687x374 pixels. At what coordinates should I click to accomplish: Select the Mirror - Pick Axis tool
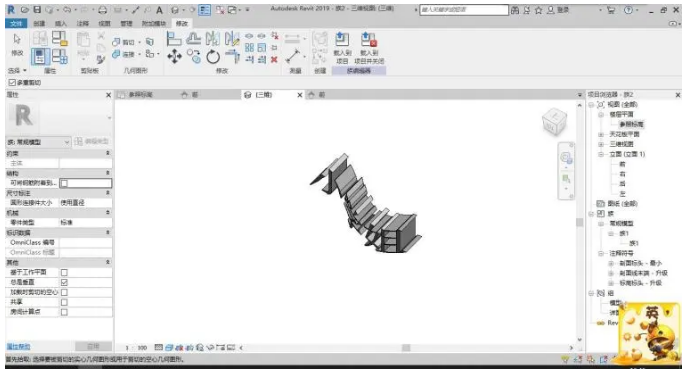pos(213,39)
